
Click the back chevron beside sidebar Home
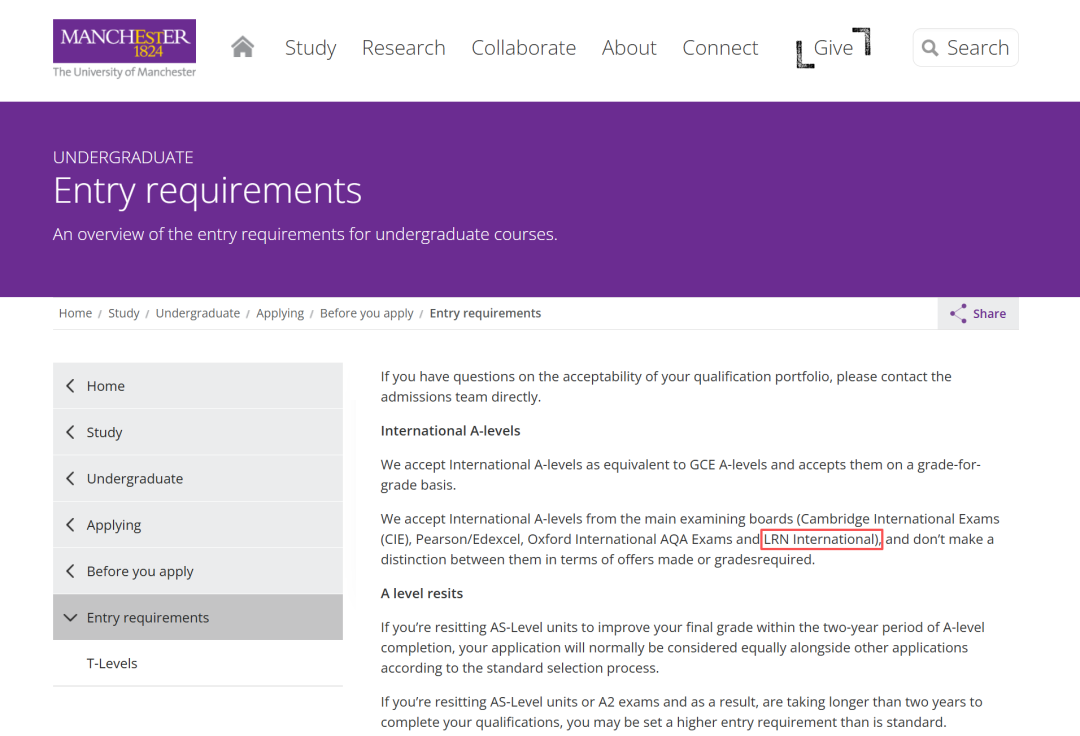click(x=70, y=386)
